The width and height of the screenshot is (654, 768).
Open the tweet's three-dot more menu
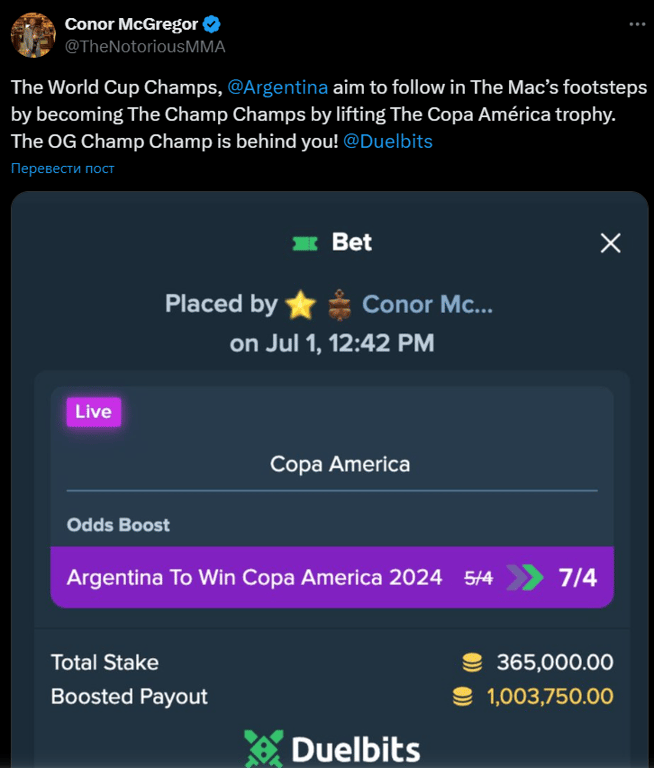(637, 24)
